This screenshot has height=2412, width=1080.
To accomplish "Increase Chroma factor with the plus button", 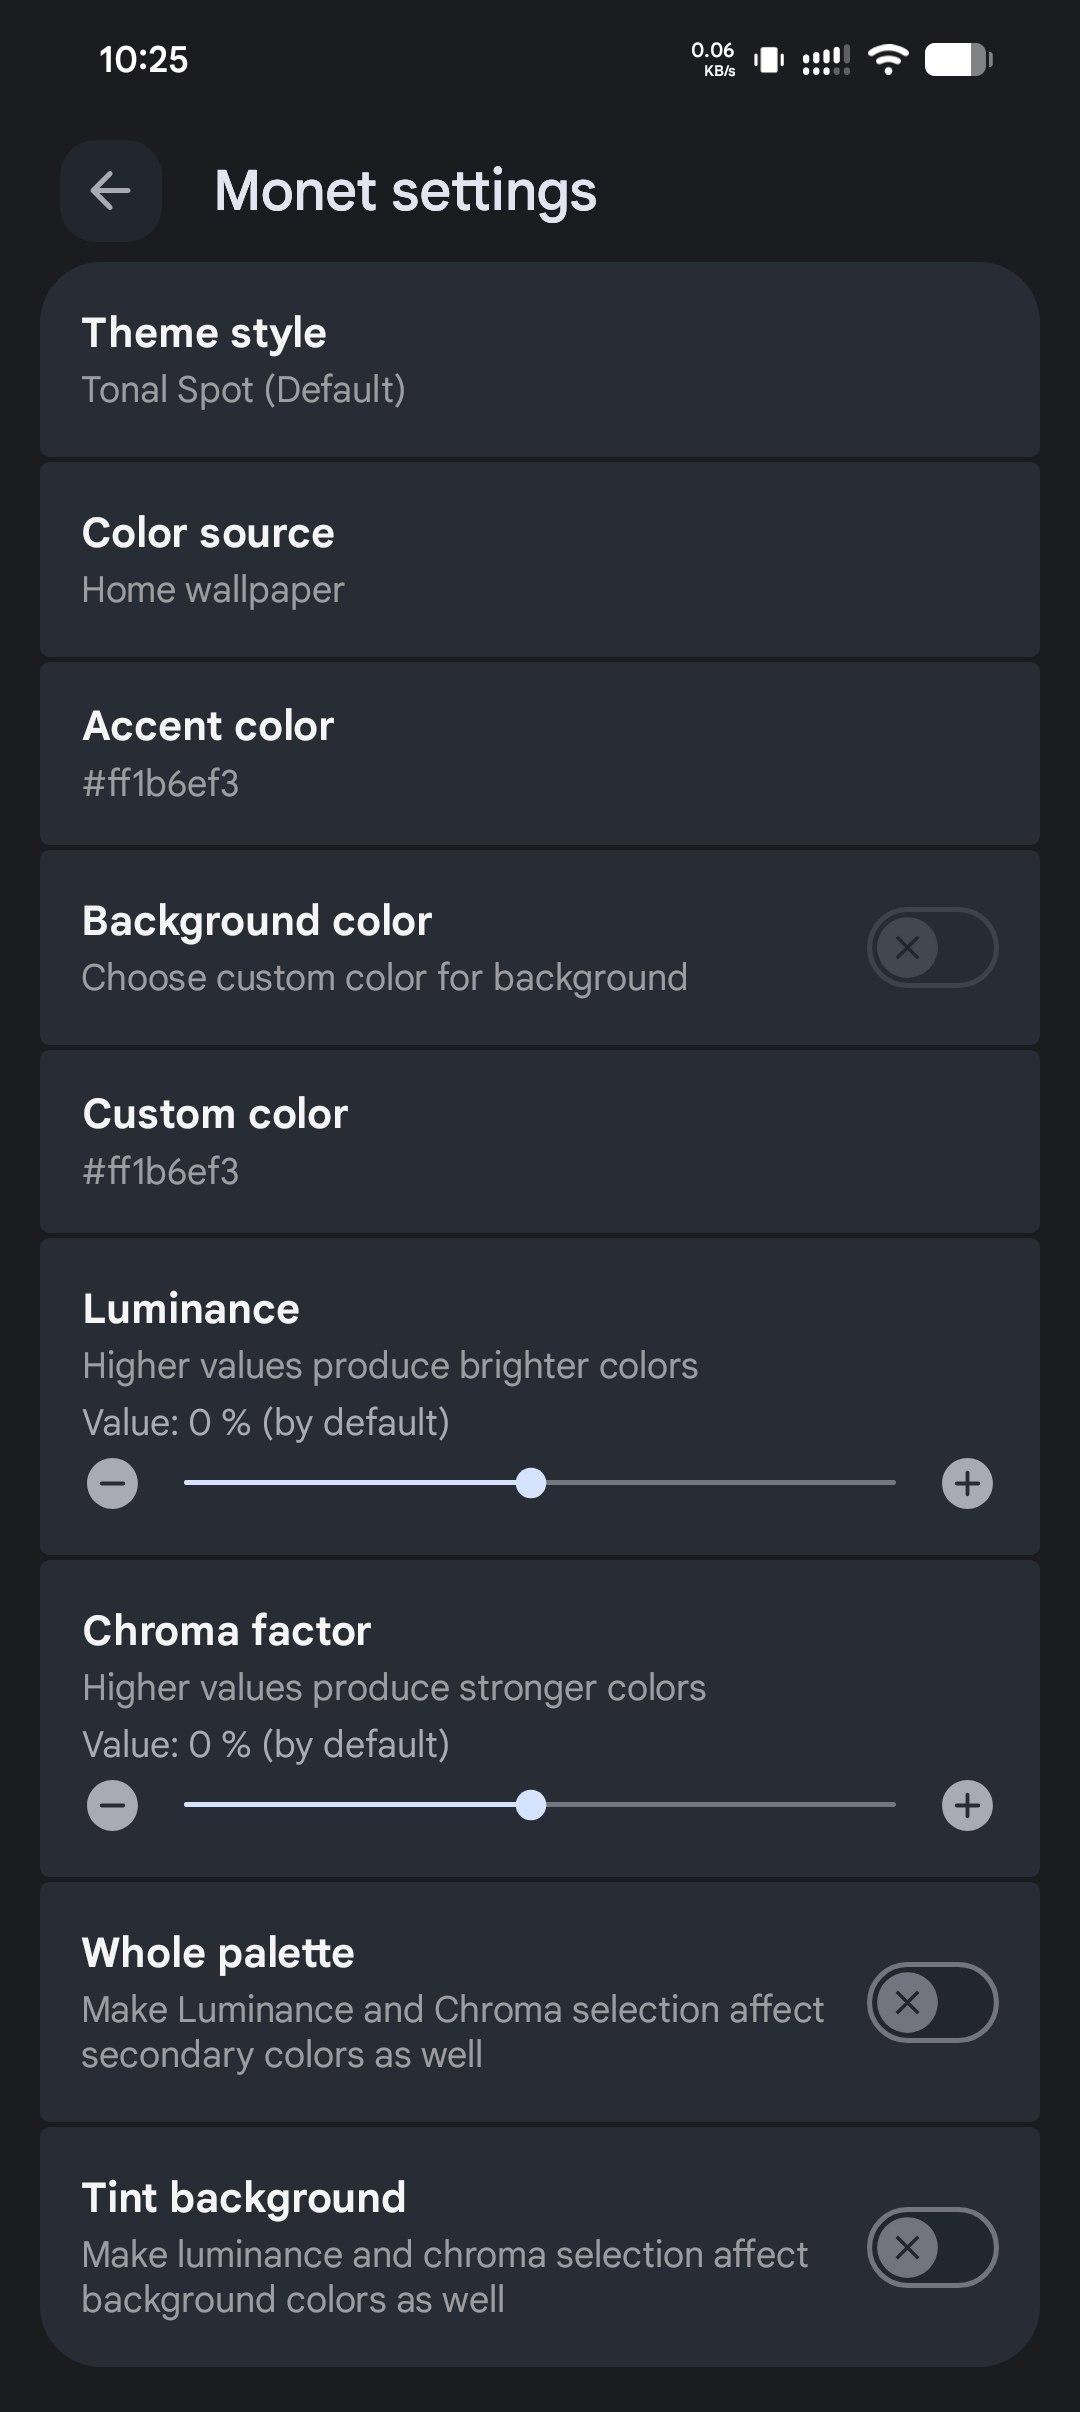I will click(x=967, y=1805).
